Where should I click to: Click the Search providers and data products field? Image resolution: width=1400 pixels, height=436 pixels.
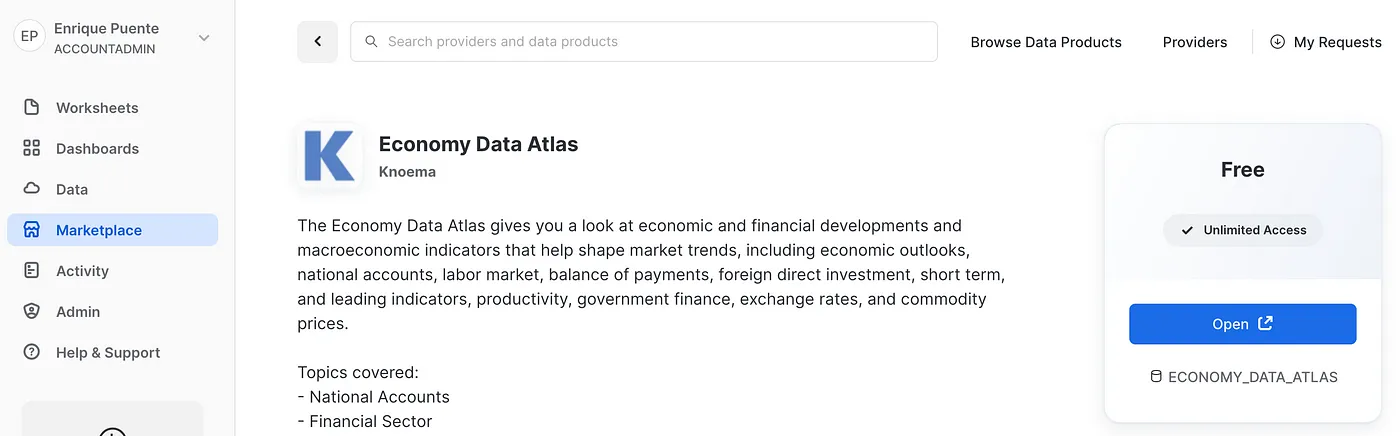643,42
